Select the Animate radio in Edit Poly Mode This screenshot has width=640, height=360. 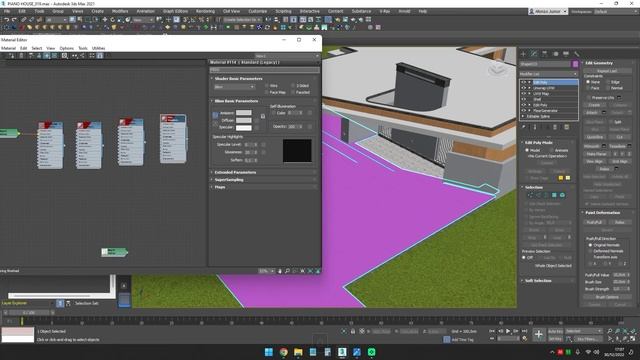552,150
